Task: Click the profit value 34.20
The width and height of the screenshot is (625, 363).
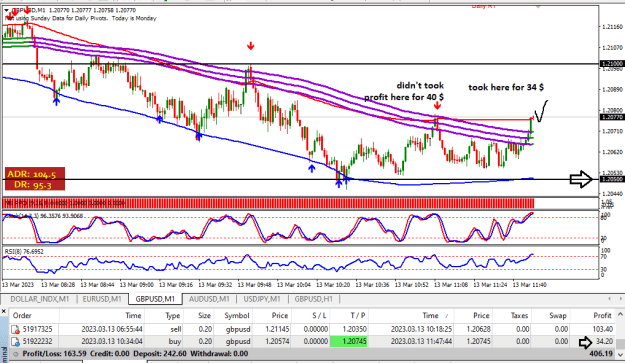Action: click(604, 342)
